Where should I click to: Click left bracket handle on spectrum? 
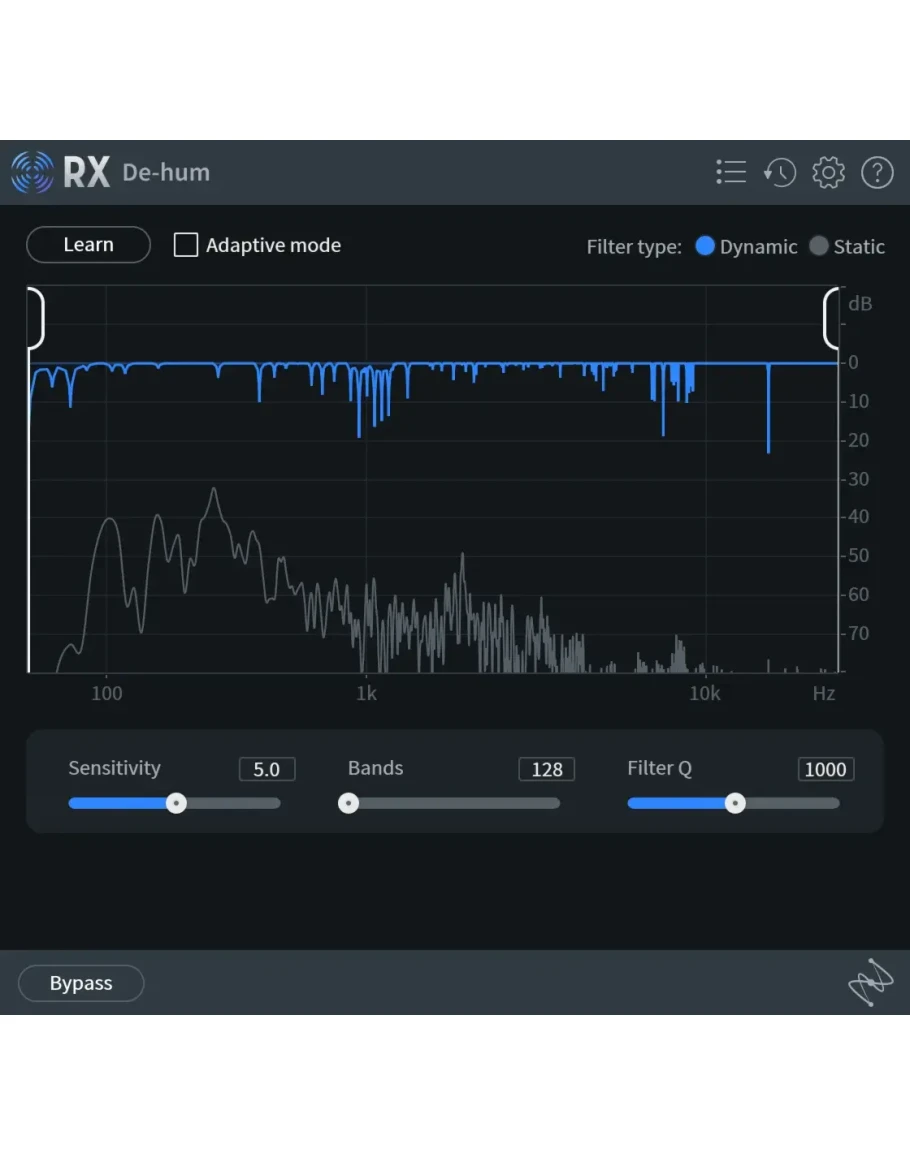[36, 318]
